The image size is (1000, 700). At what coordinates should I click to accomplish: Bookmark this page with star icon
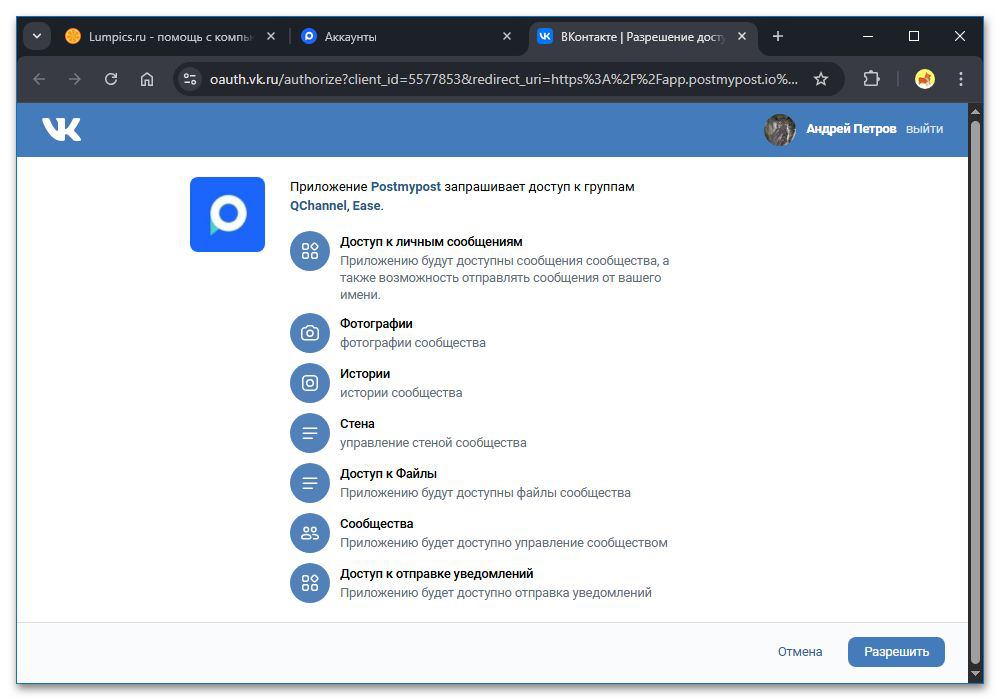(x=821, y=79)
